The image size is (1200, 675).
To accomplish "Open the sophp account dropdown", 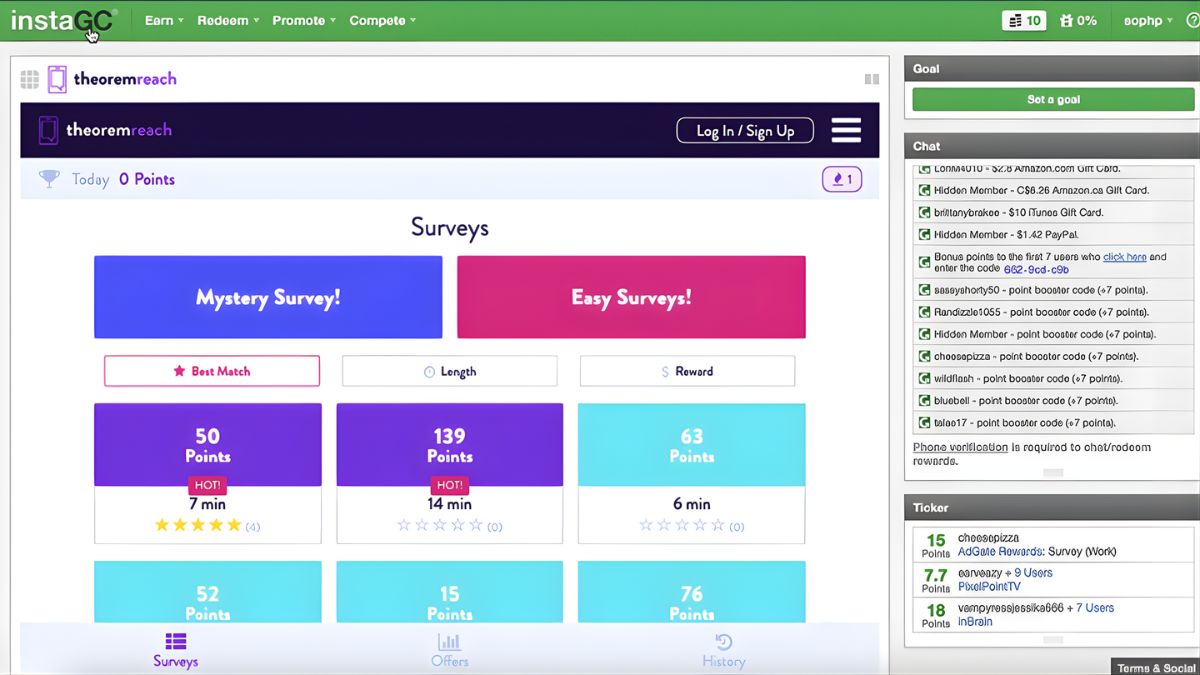I will pyautogui.click(x=1148, y=20).
